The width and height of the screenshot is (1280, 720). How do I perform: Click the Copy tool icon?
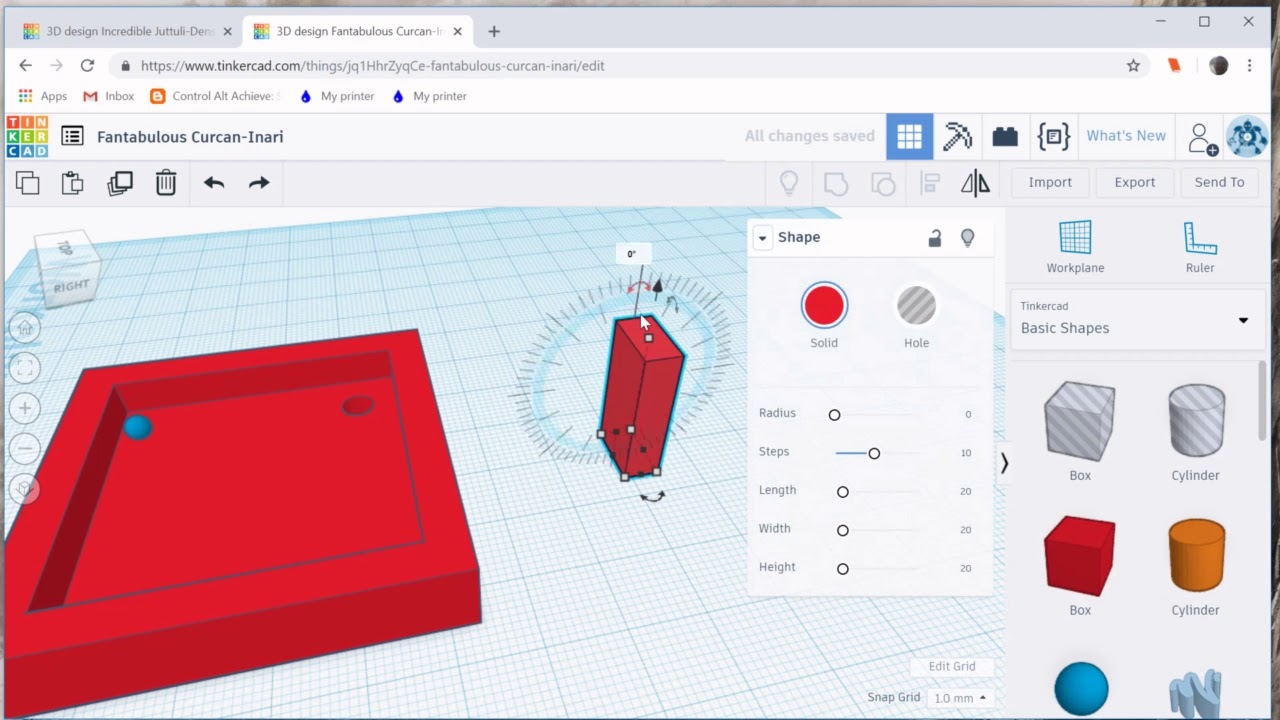(28, 183)
